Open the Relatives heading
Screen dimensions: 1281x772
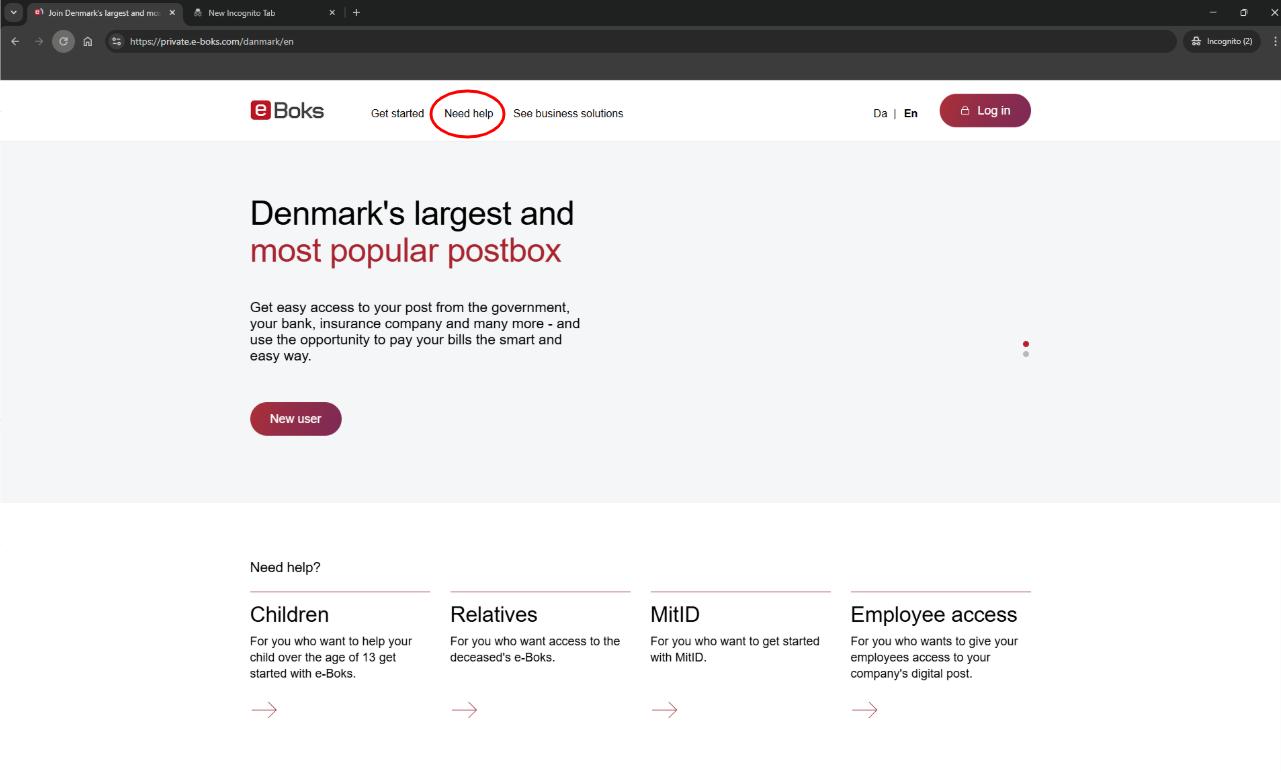click(494, 614)
